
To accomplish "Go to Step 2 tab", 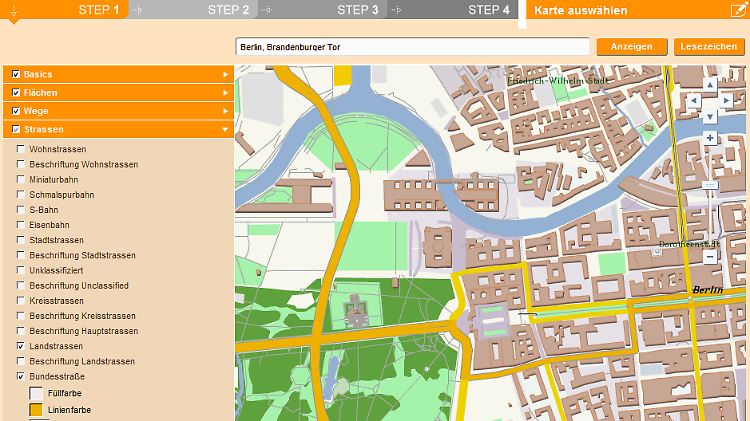I will tap(228, 11).
